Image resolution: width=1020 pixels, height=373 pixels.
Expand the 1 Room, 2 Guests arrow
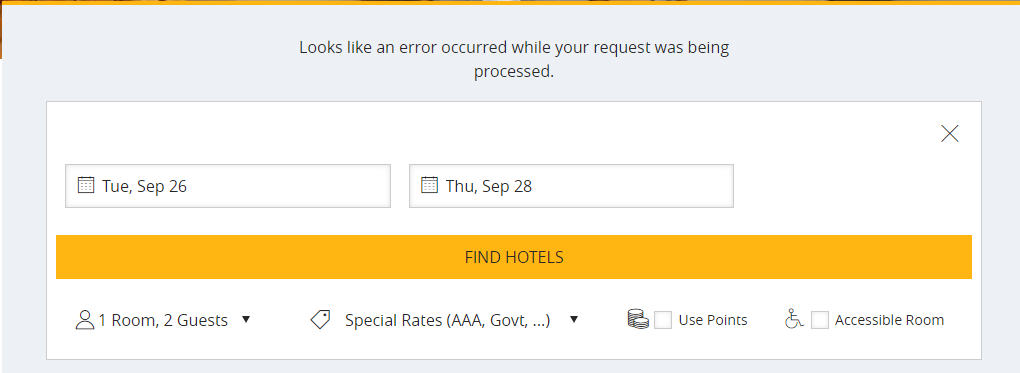(246, 320)
